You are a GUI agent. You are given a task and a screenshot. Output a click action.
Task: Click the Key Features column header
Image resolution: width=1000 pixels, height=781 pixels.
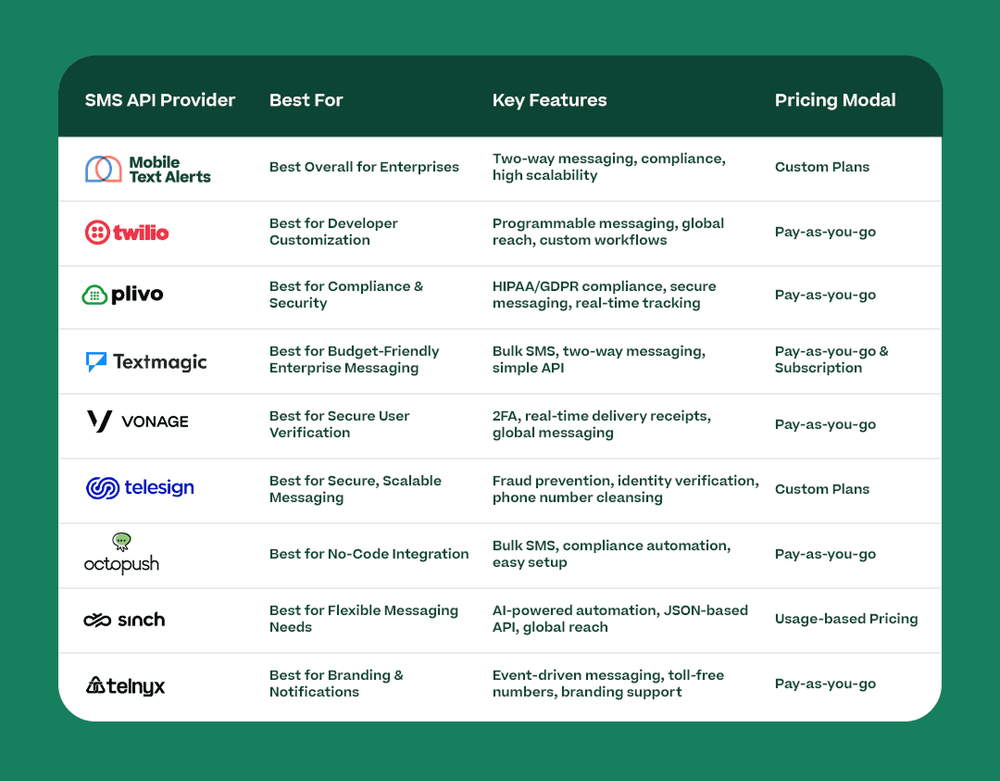pos(549,100)
